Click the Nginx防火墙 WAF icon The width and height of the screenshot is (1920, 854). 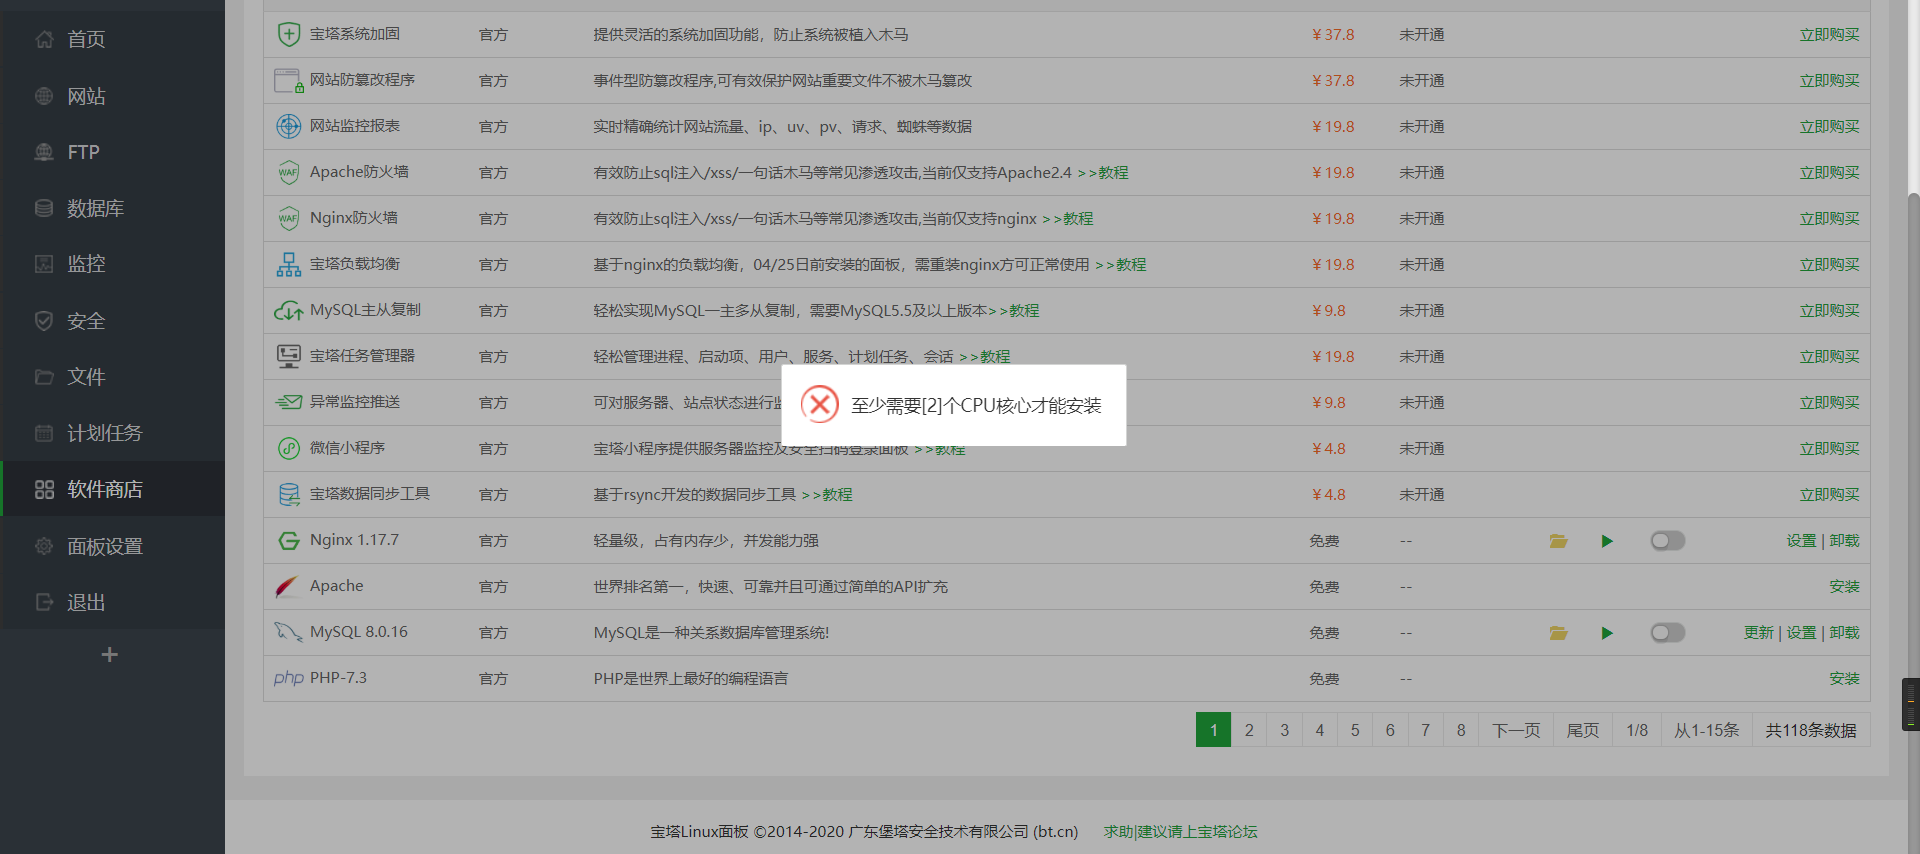pos(288,218)
